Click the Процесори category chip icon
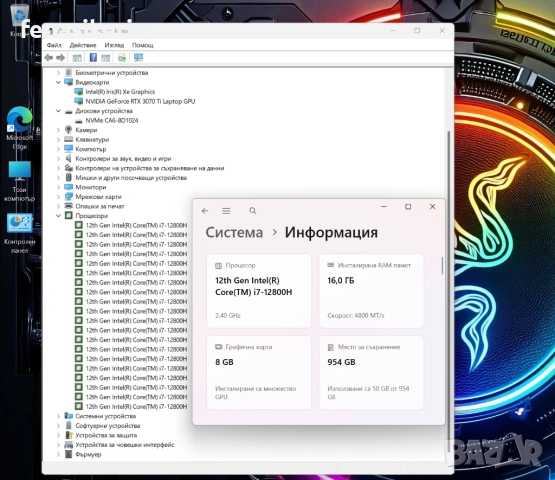This screenshot has width=555, height=480. [x=69, y=216]
